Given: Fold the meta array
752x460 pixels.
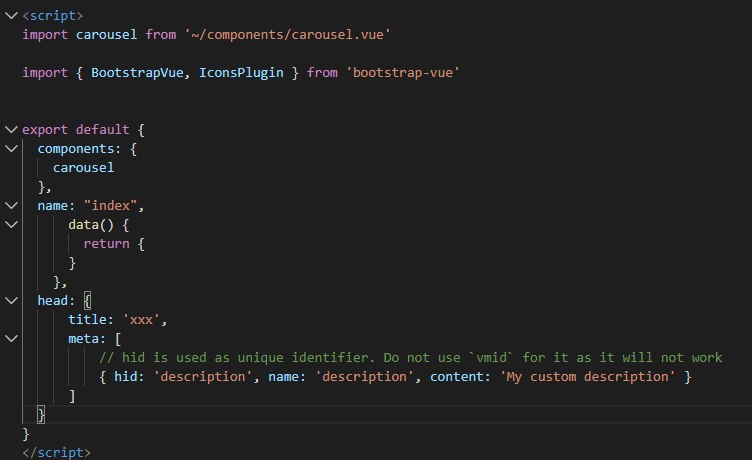Looking at the screenshot, I should point(11,339).
